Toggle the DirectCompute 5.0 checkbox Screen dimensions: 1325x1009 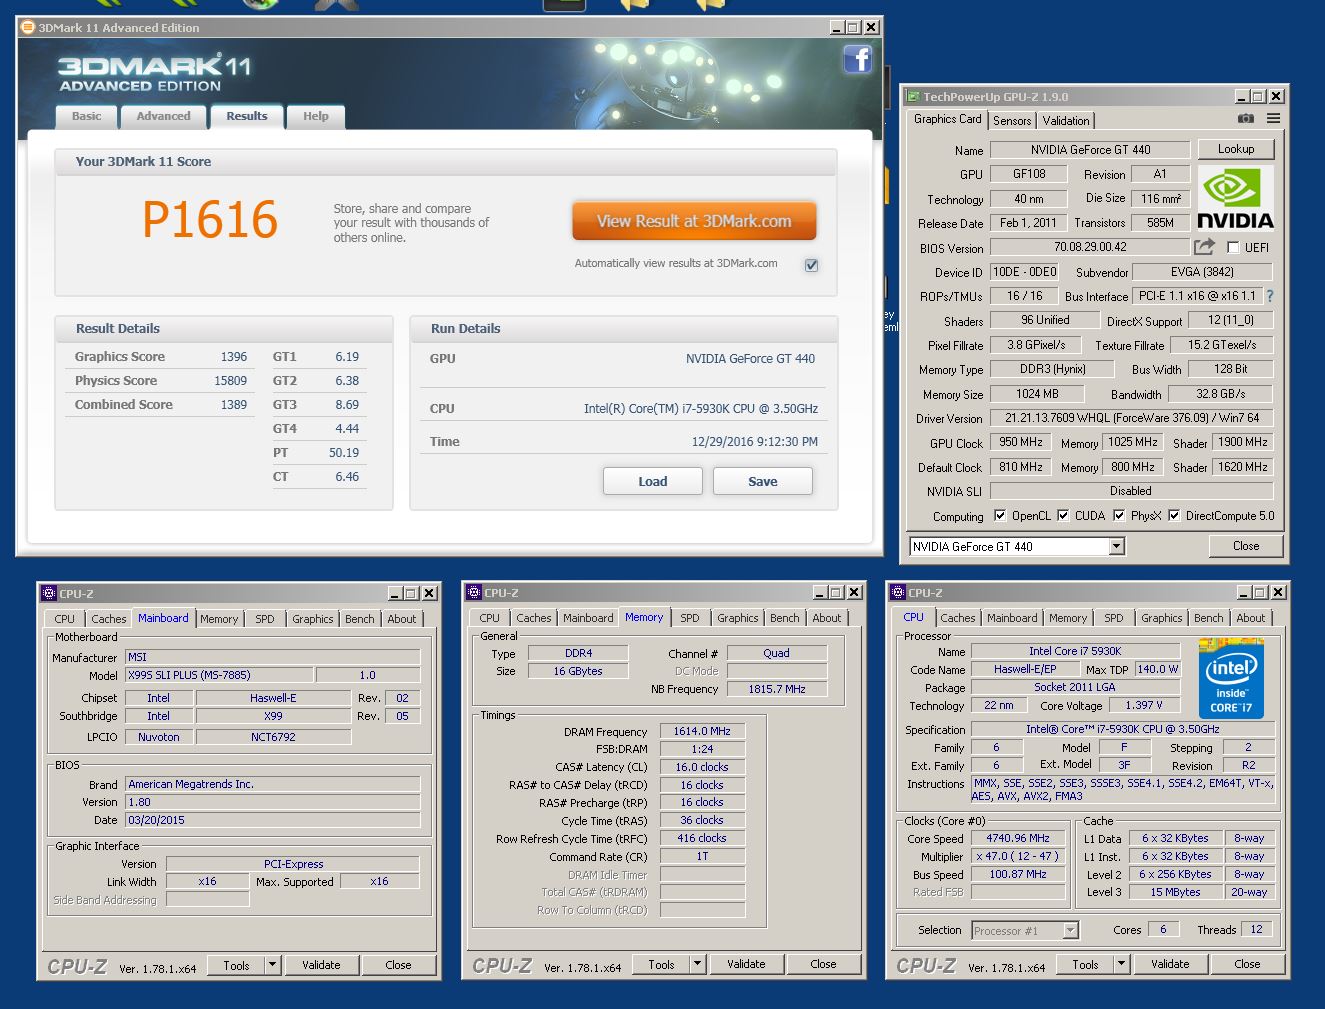click(x=1174, y=516)
